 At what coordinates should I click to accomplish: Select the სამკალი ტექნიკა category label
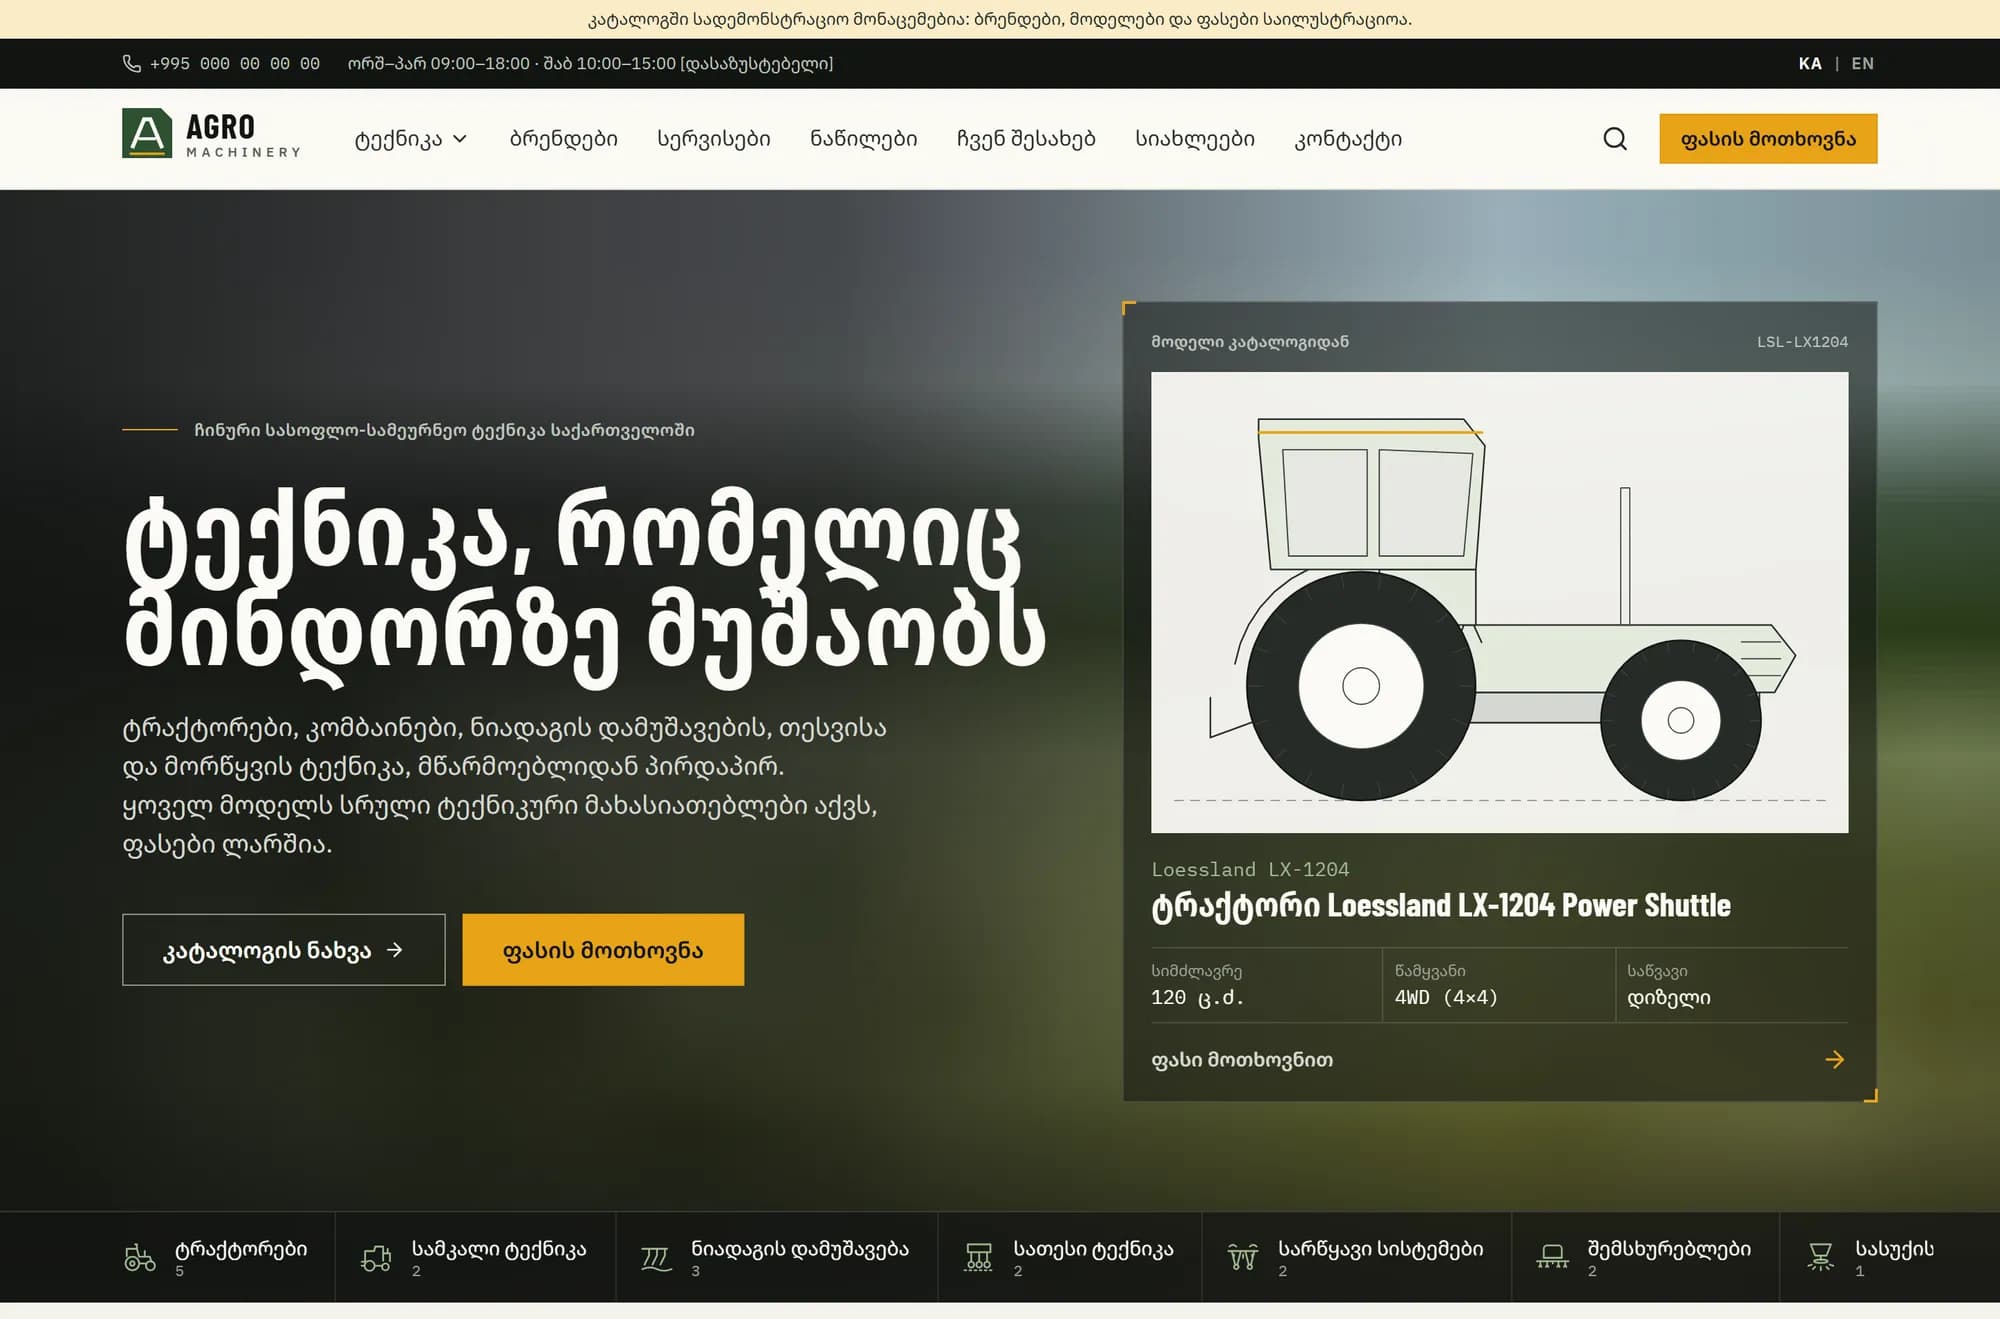coord(499,1249)
